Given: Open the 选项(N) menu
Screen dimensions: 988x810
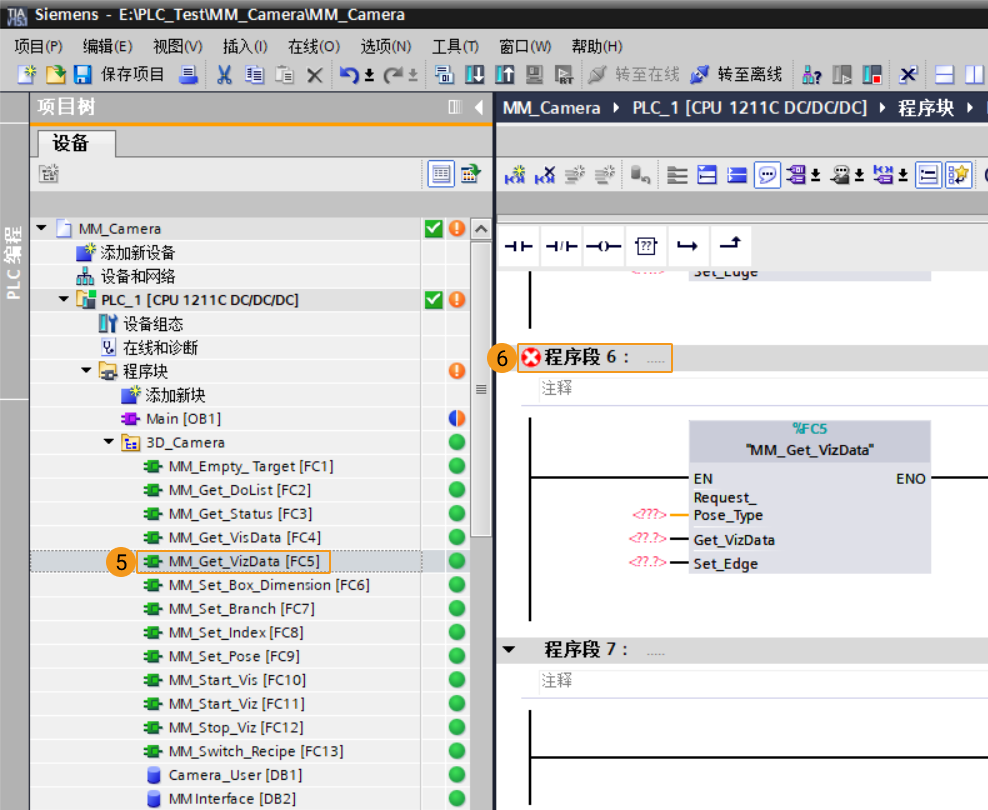Looking at the screenshot, I should (x=386, y=46).
